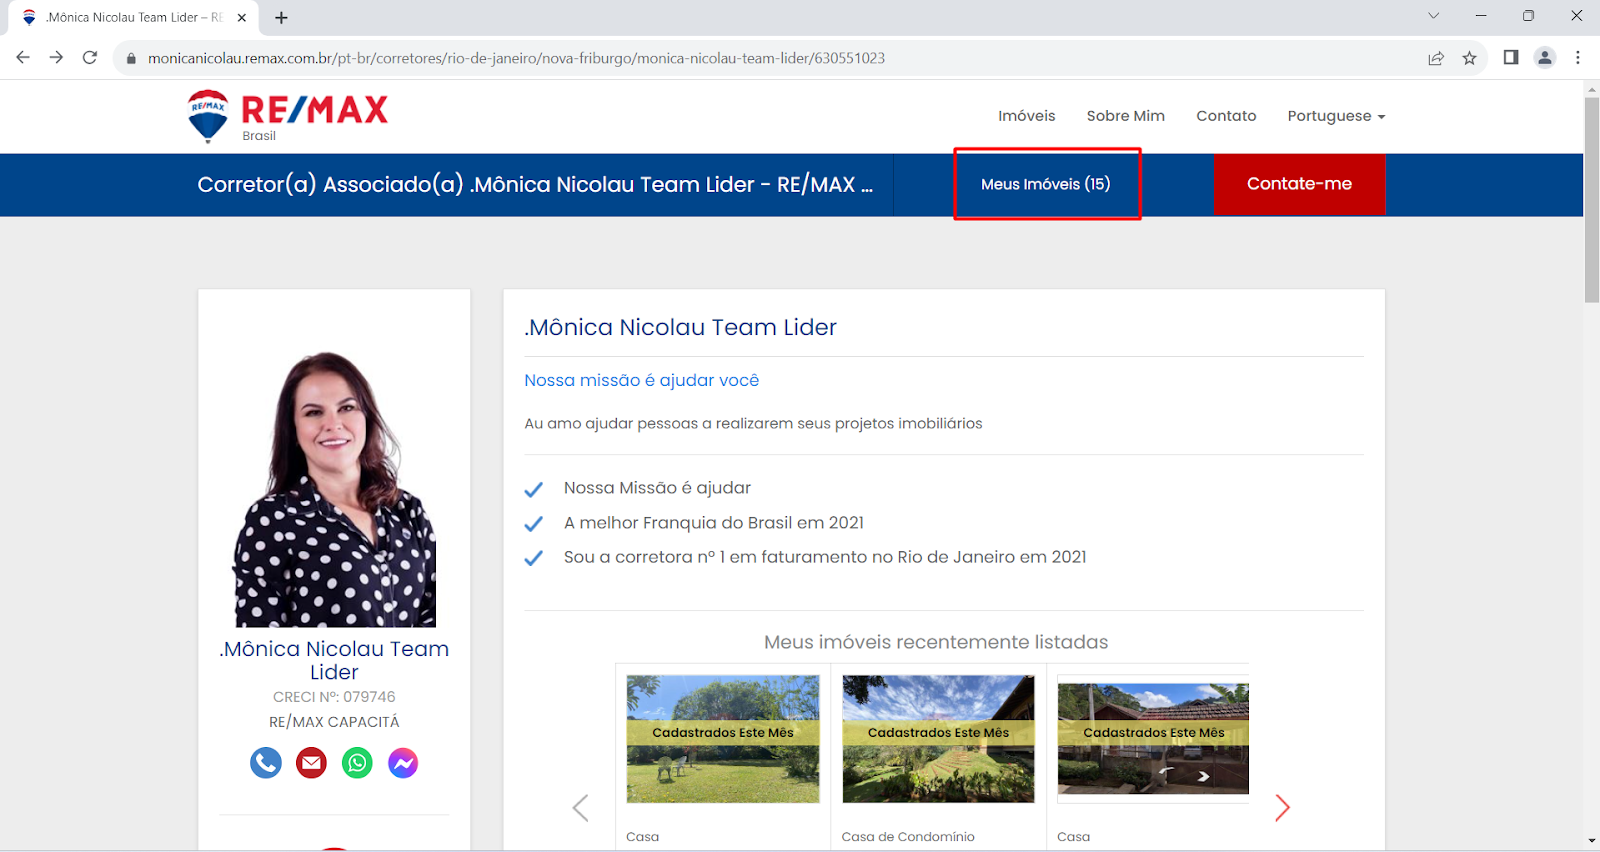Open the Portuguese language dropdown
Viewport: 1600px width, 852px height.
pyautogui.click(x=1336, y=116)
